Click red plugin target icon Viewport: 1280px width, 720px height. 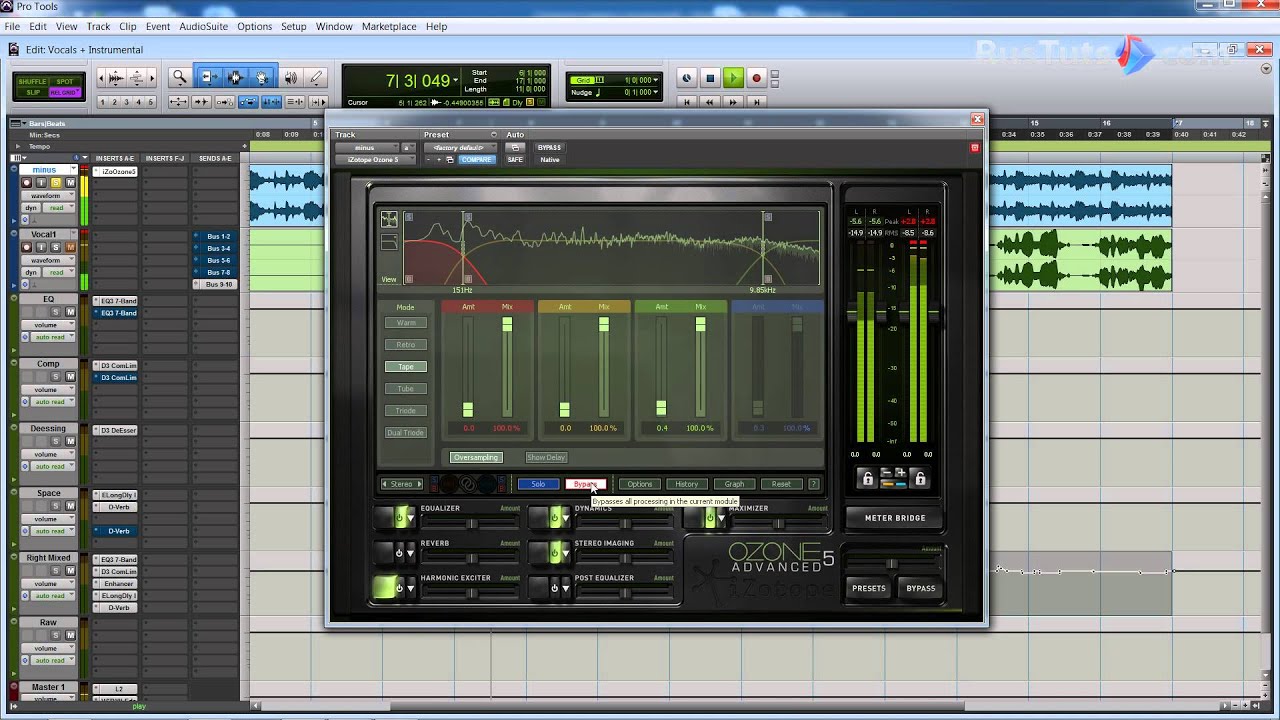975,148
